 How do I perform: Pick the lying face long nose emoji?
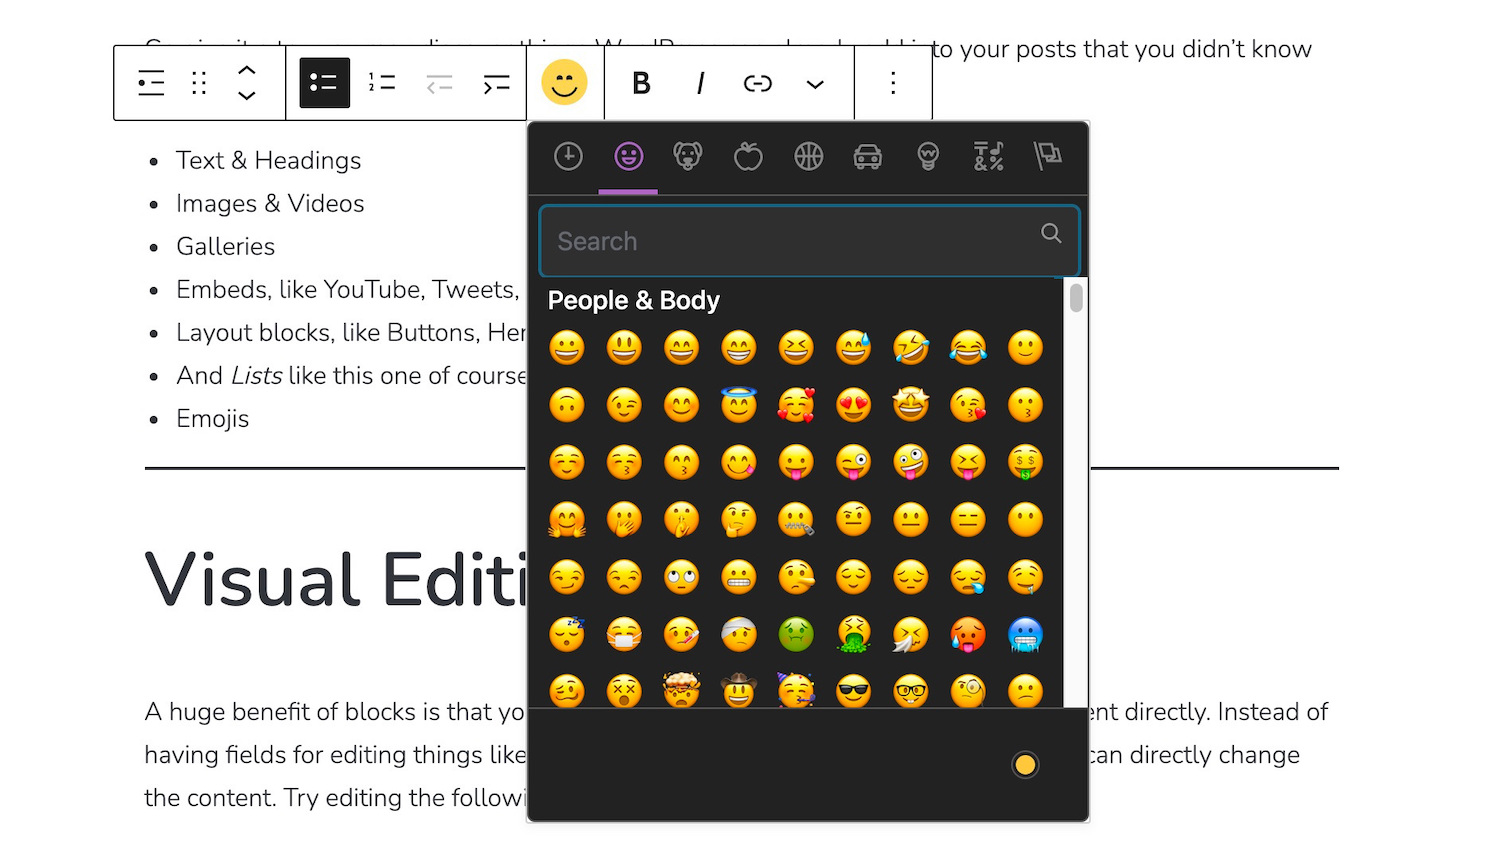(796, 577)
